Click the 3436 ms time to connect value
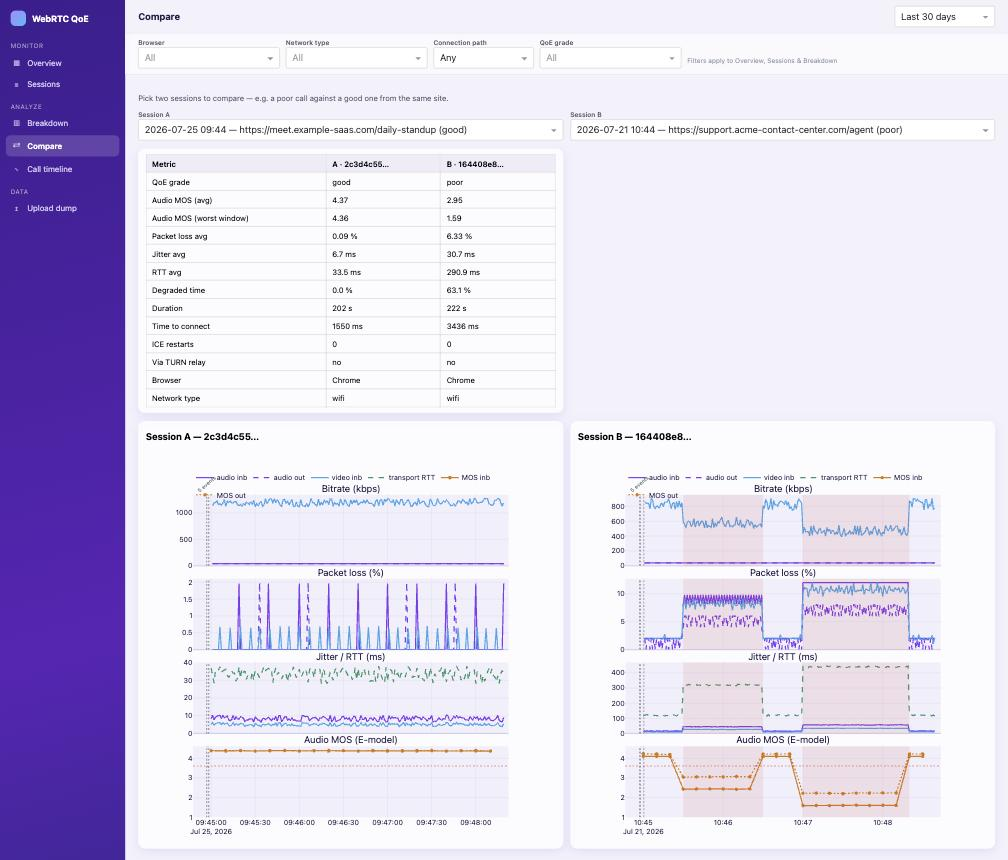The height and width of the screenshot is (860, 1008). [462, 326]
